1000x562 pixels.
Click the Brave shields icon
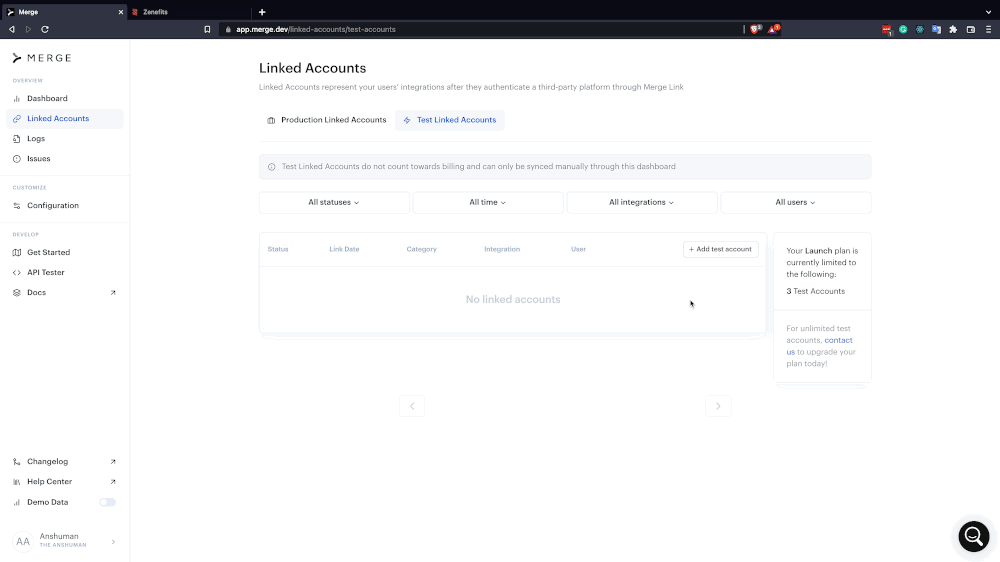point(756,29)
